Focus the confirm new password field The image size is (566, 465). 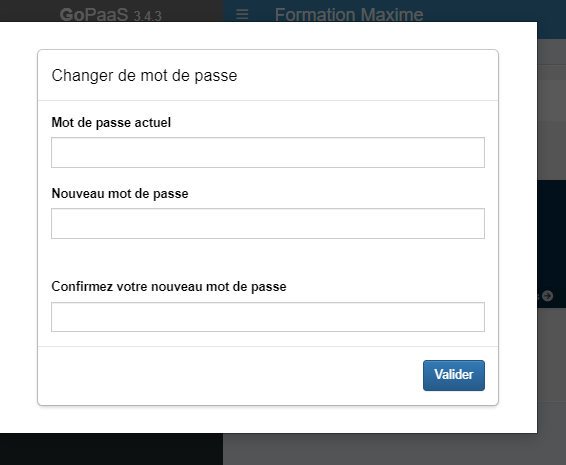pos(268,317)
